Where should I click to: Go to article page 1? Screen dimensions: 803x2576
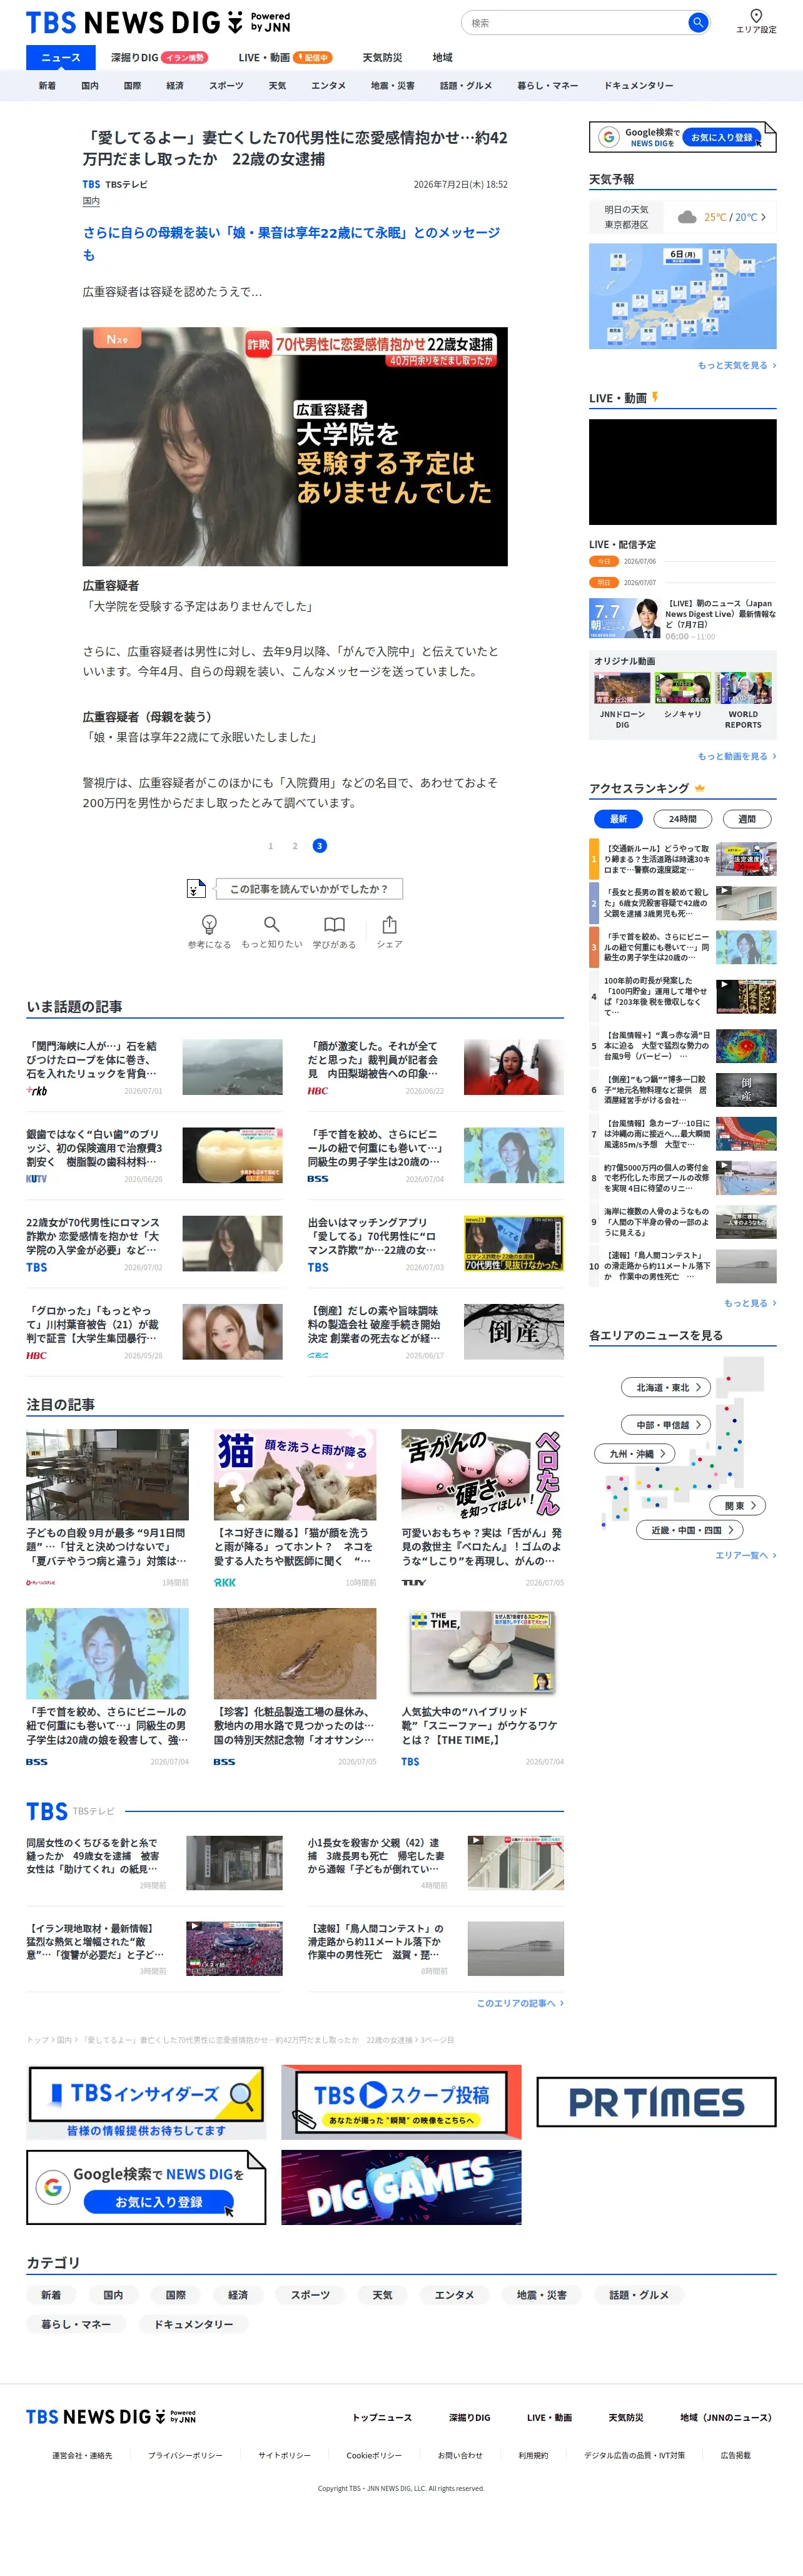[x=270, y=846]
